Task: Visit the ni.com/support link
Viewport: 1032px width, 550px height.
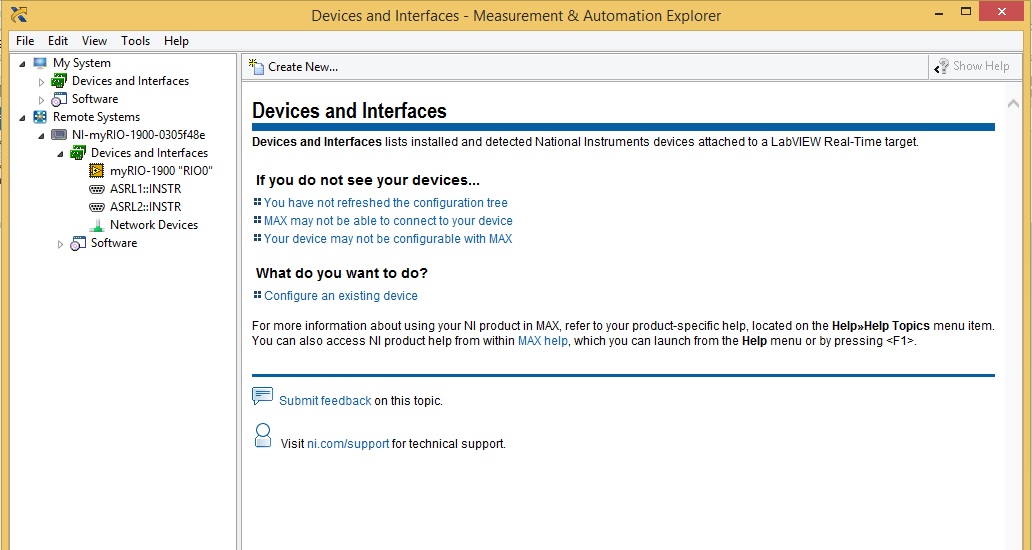Action: (x=348, y=444)
